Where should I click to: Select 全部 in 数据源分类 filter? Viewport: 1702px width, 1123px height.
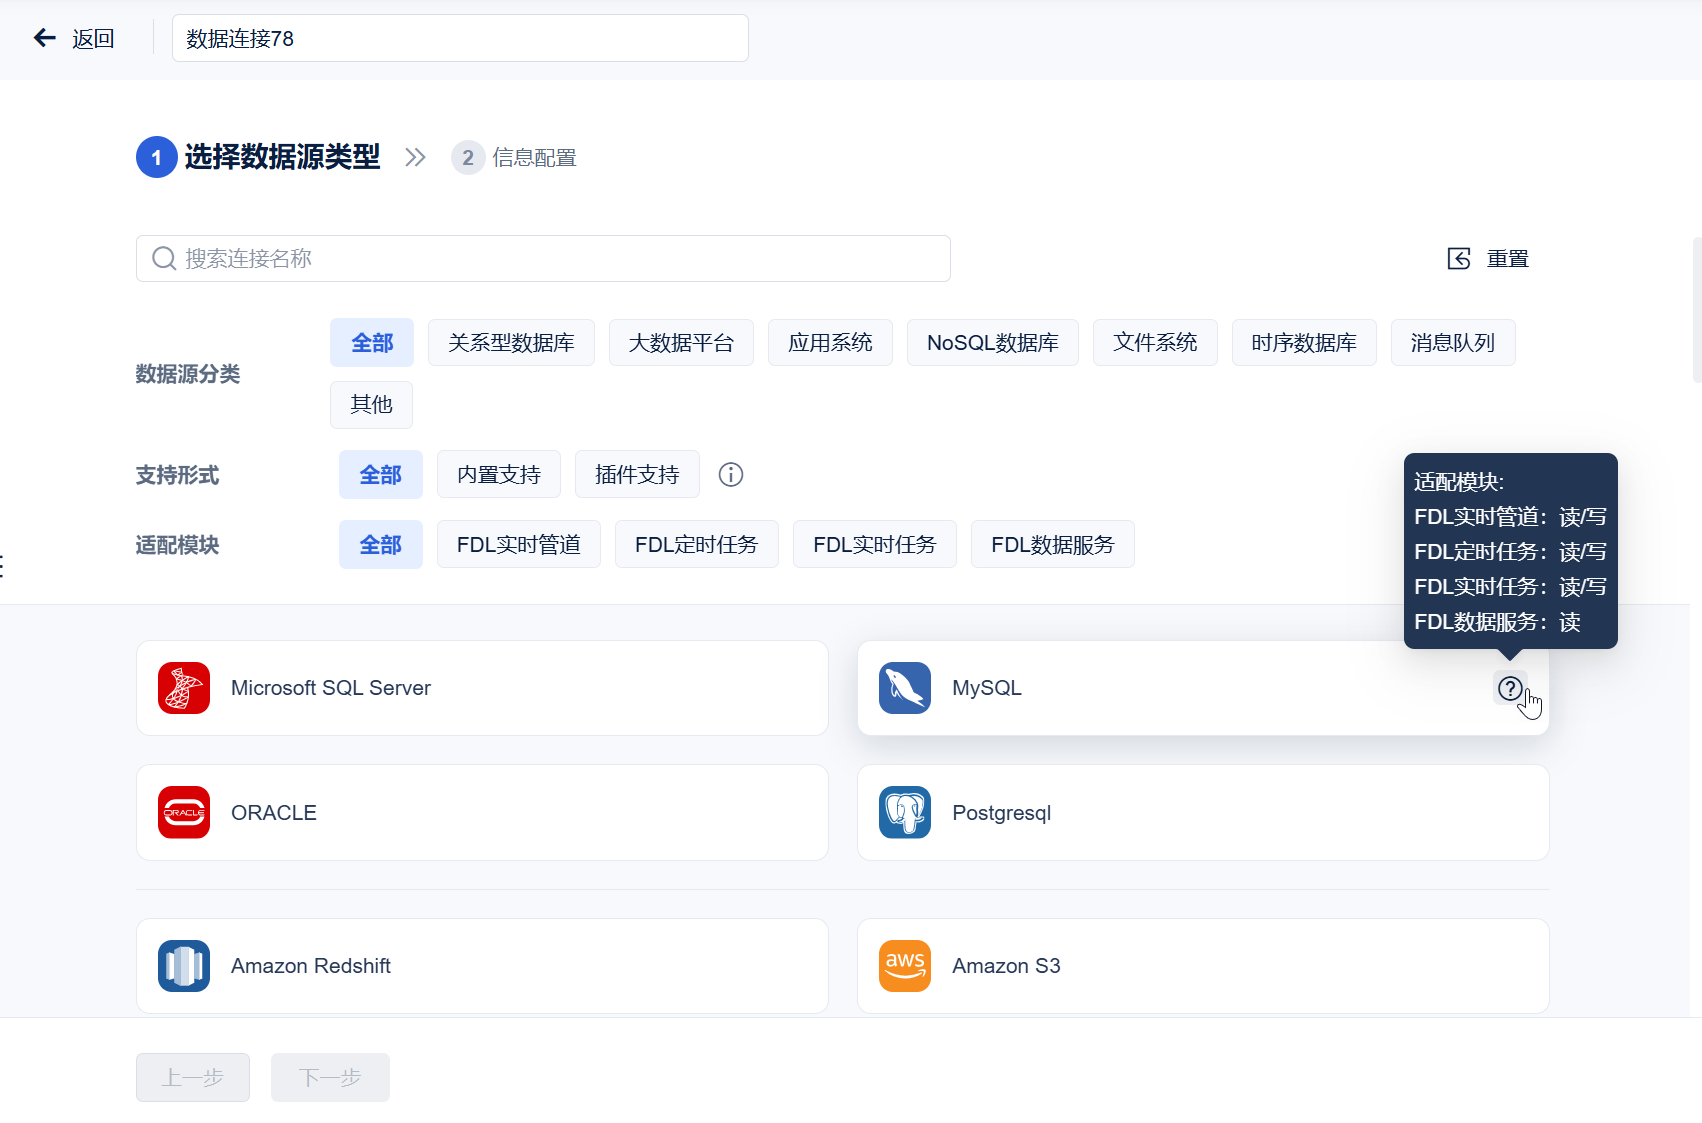[x=372, y=343]
